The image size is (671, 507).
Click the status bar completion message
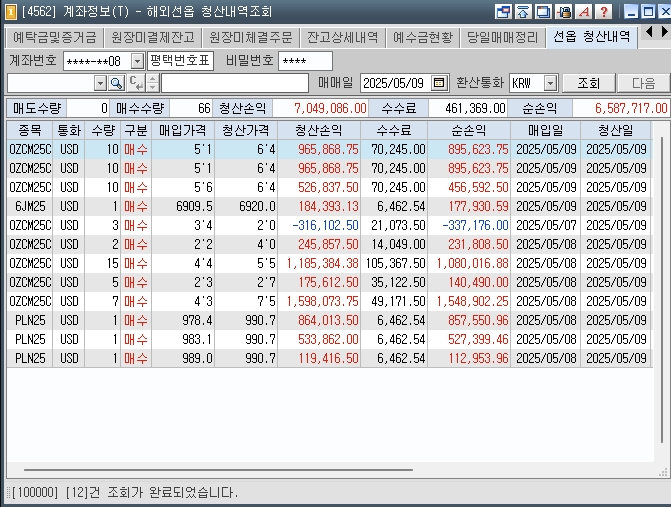[125, 492]
